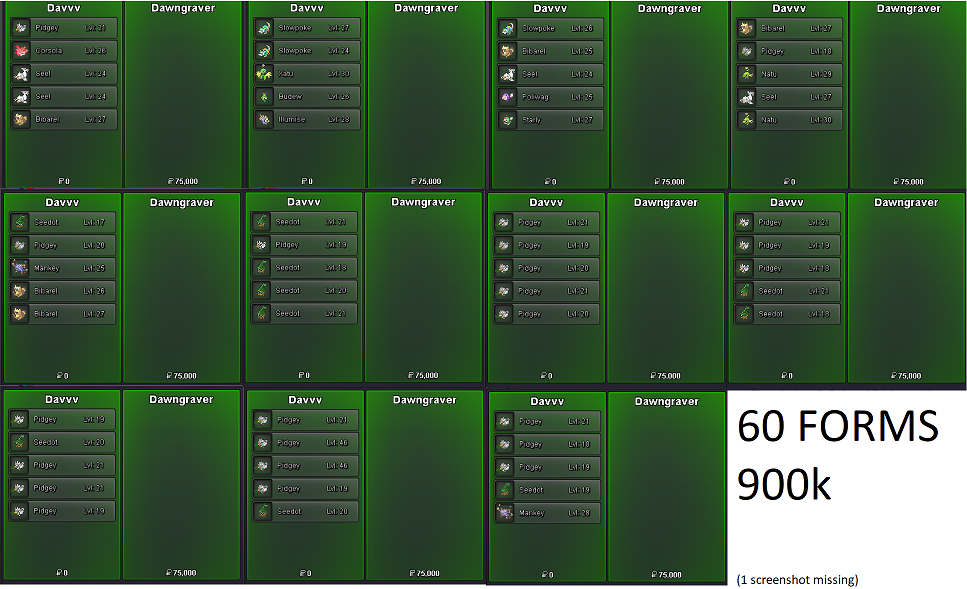Click the Budew icon
Screen dimensions: 967x589
[x=264, y=97]
